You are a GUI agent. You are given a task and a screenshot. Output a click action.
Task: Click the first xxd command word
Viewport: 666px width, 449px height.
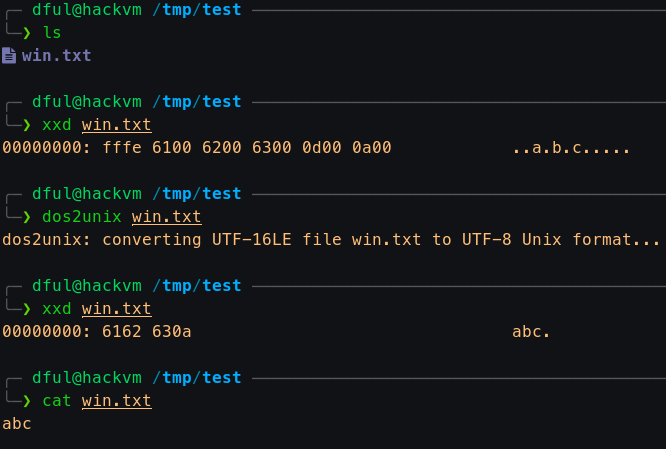click(x=56, y=125)
